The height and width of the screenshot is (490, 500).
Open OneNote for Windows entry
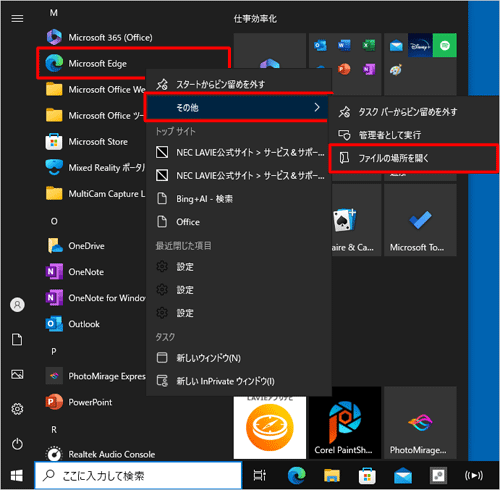[96, 298]
